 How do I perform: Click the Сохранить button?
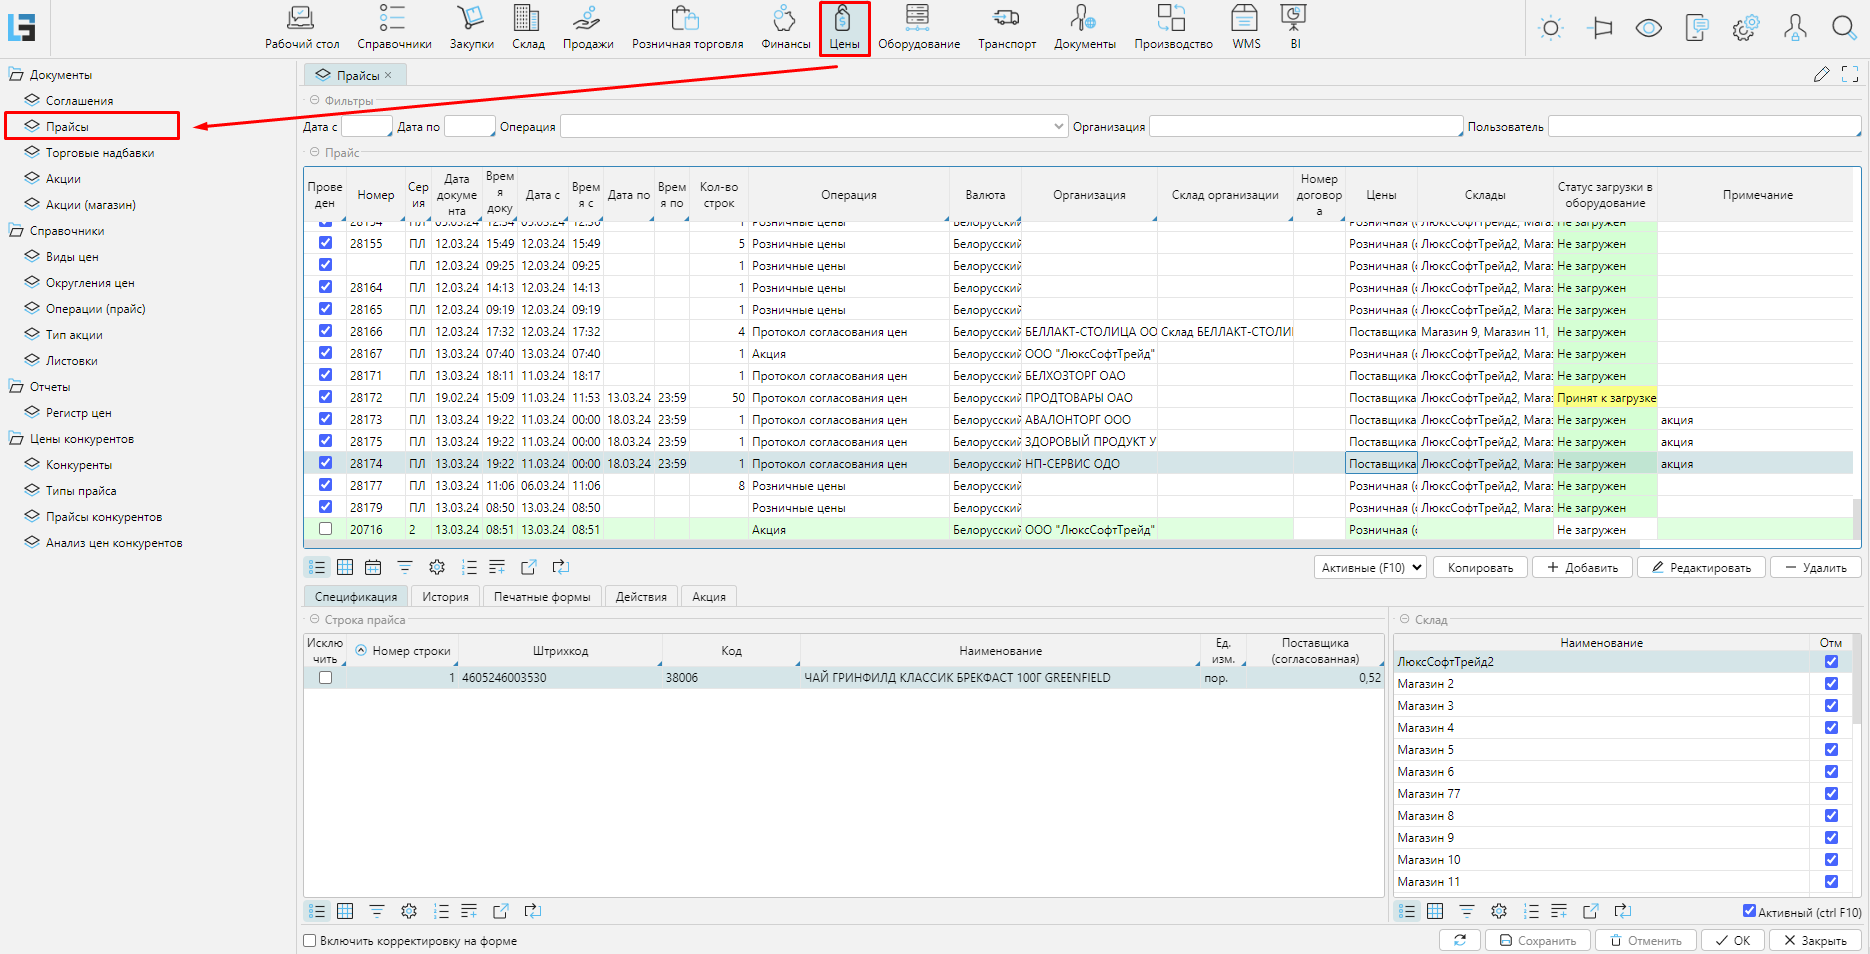click(1537, 941)
